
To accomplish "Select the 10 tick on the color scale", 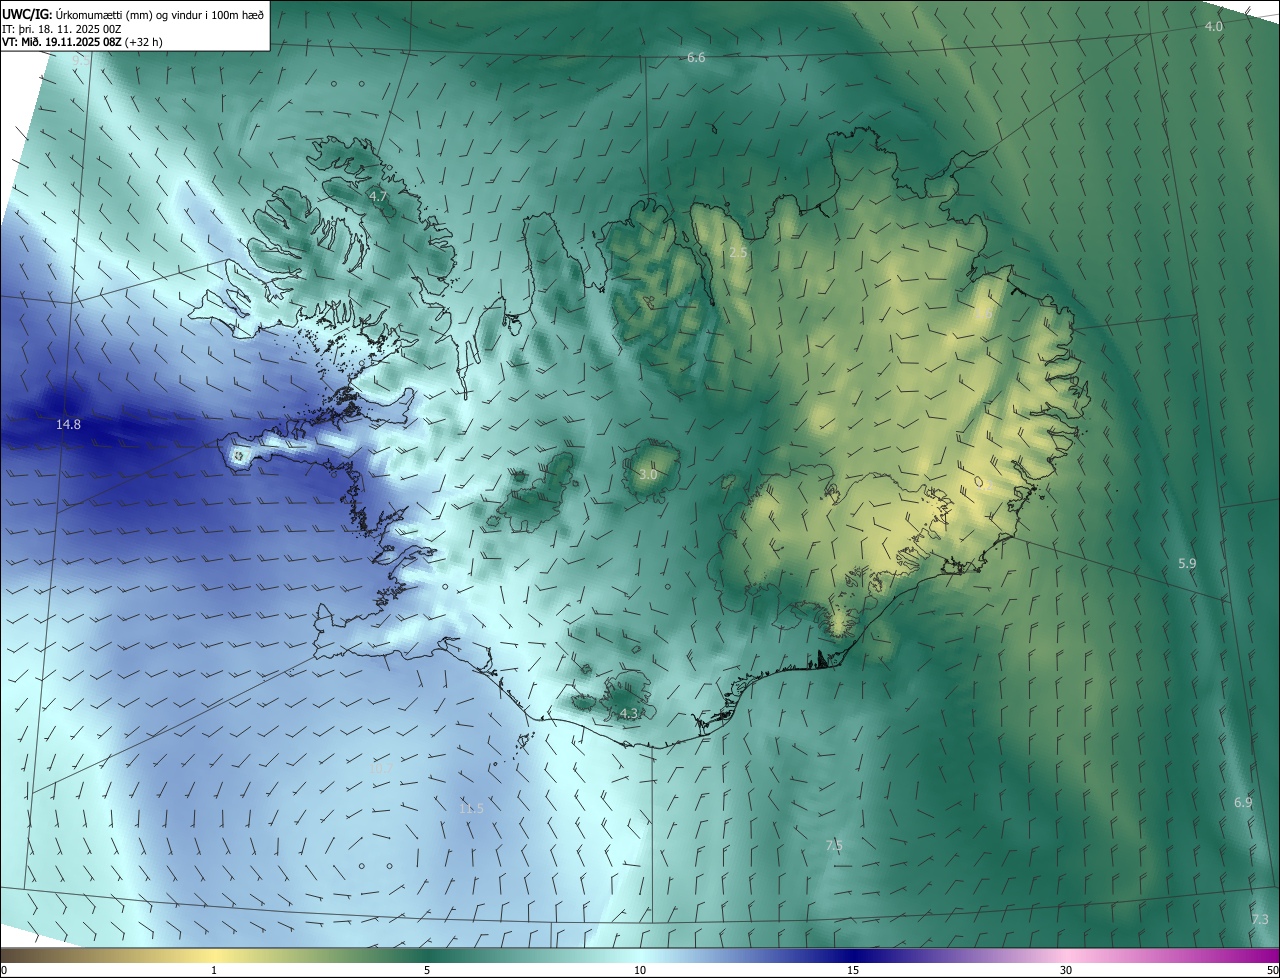I will click(640, 970).
